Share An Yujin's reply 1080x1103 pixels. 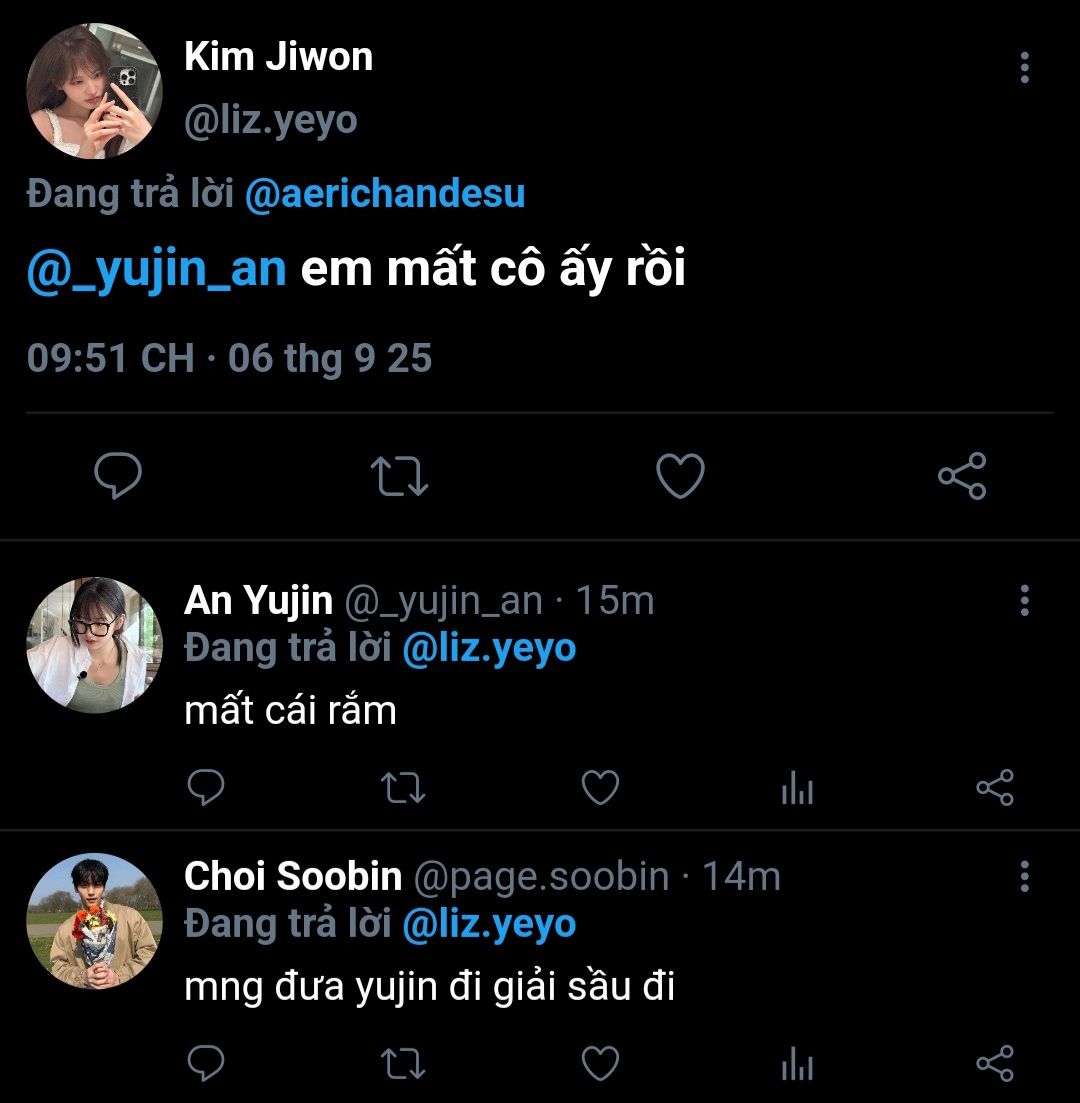994,788
